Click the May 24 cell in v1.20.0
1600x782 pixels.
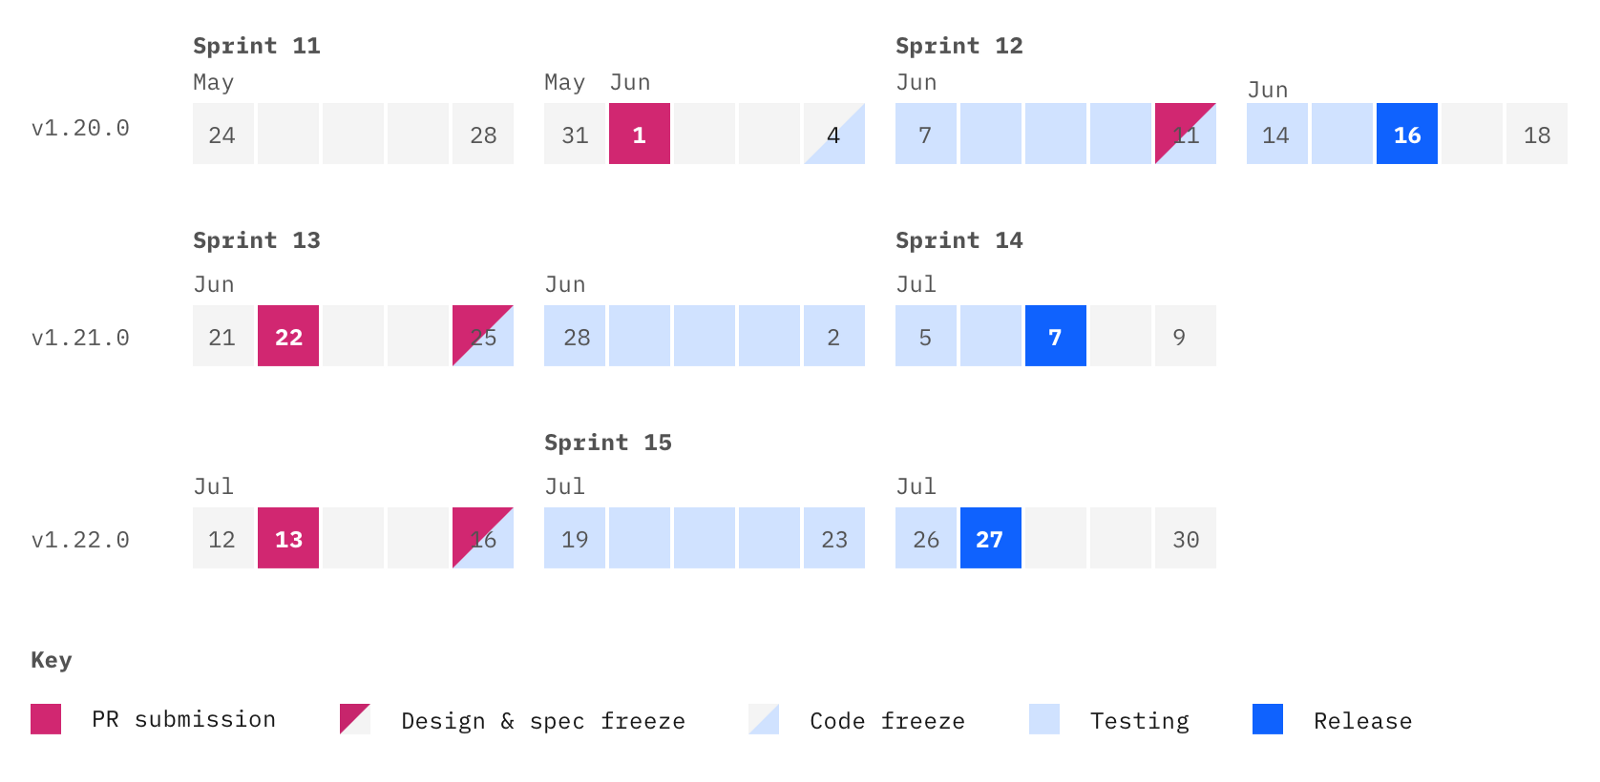pos(223,134)
